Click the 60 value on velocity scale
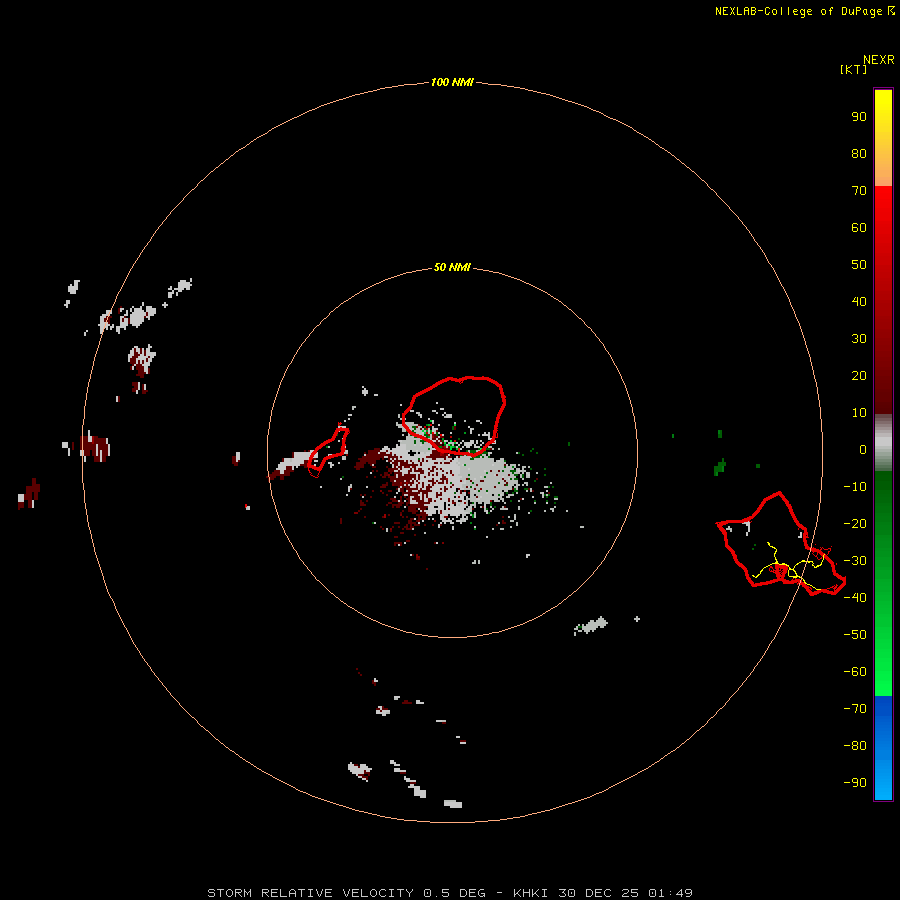The height and width of the screenshot is (900, 900). (x=859, y=227)
